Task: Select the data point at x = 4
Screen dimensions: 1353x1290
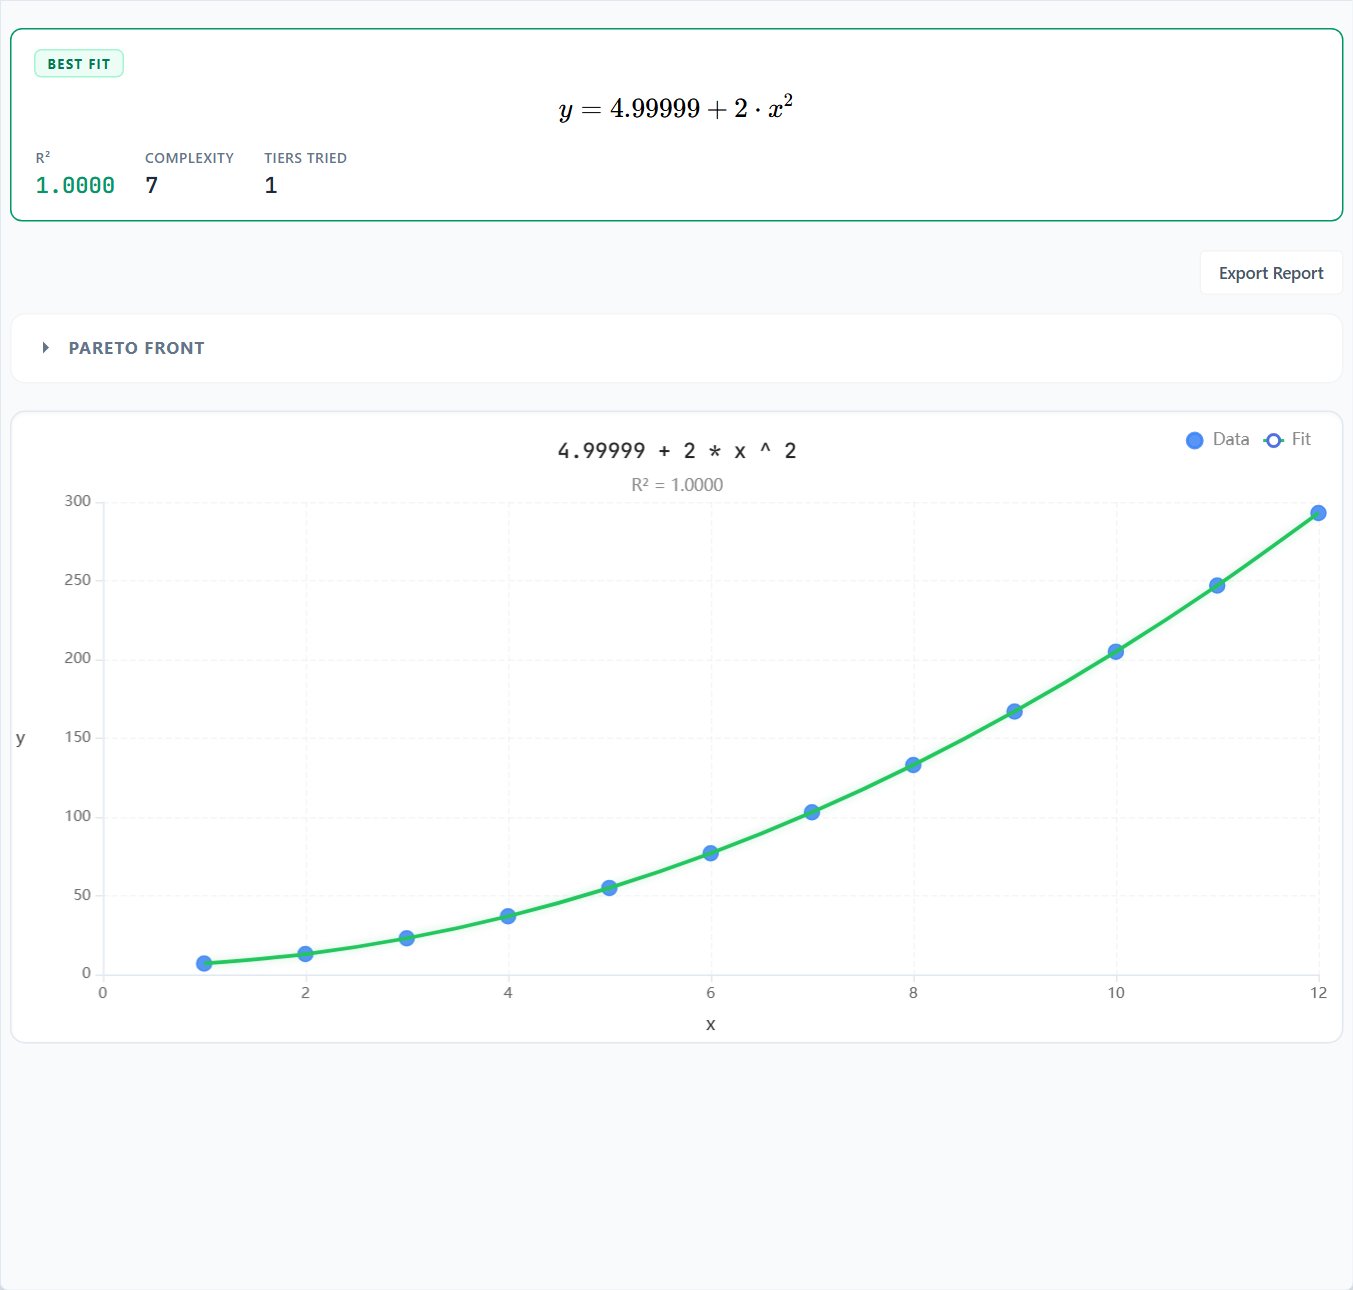Action: [x=508, y=916]
